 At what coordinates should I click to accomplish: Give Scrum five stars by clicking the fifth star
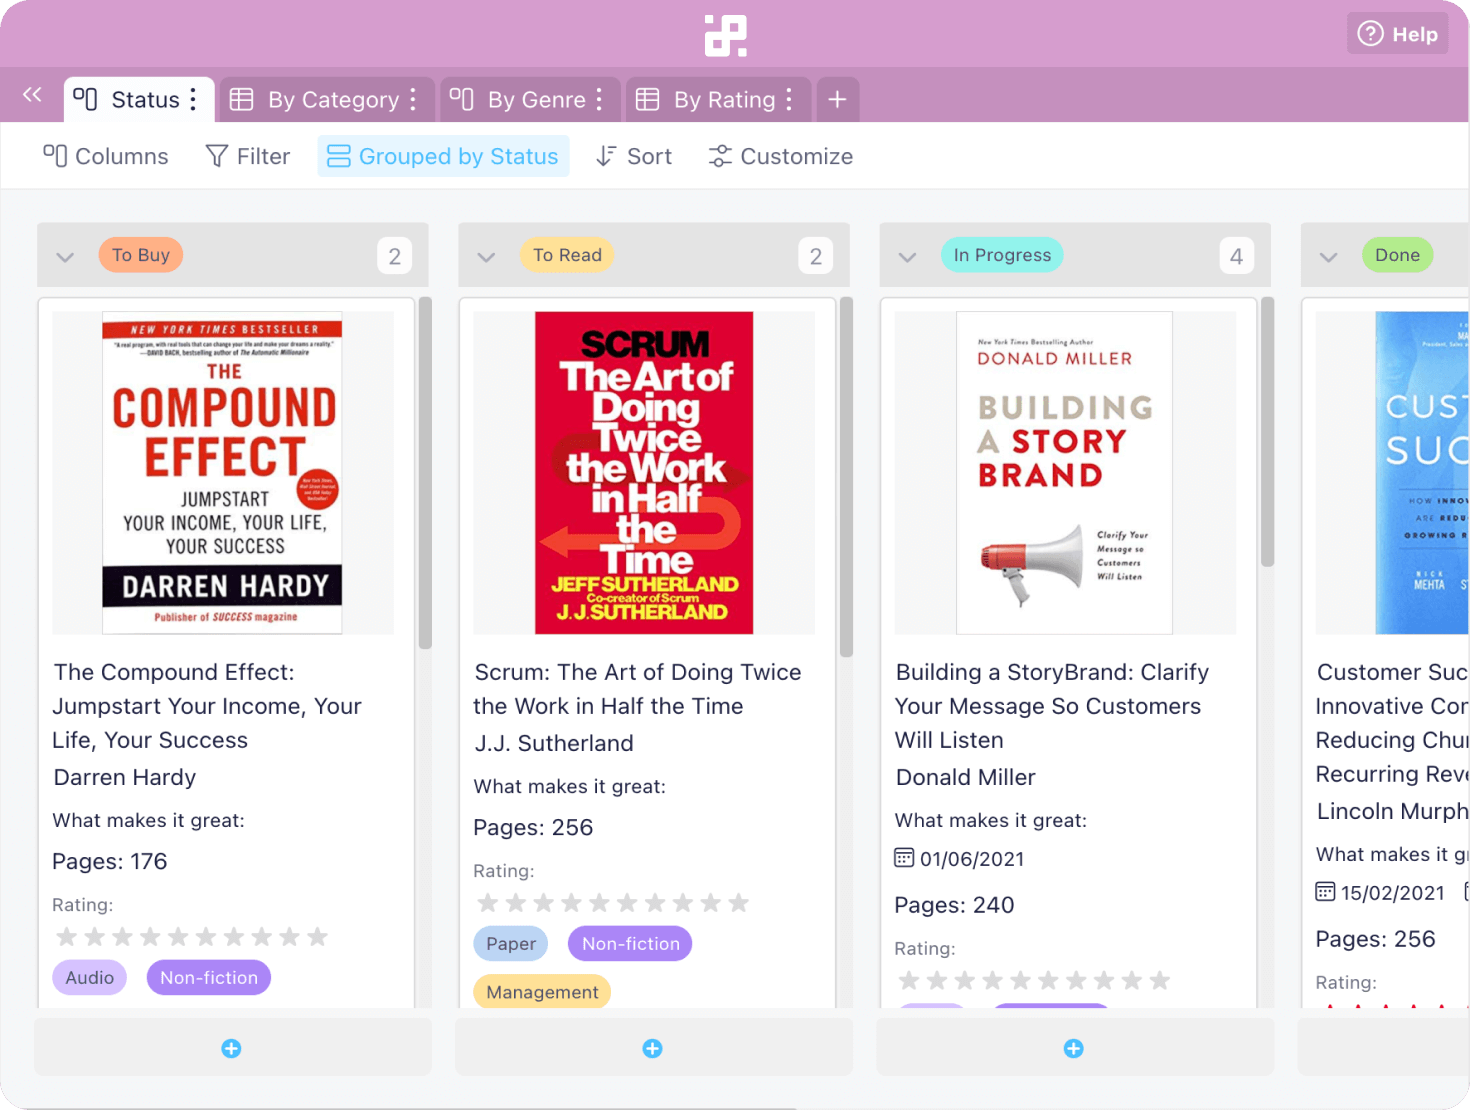(600, 902)
